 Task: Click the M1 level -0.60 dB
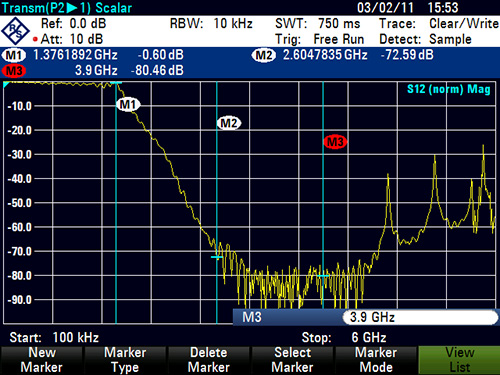pyautogui.click(x=160, y=55)
